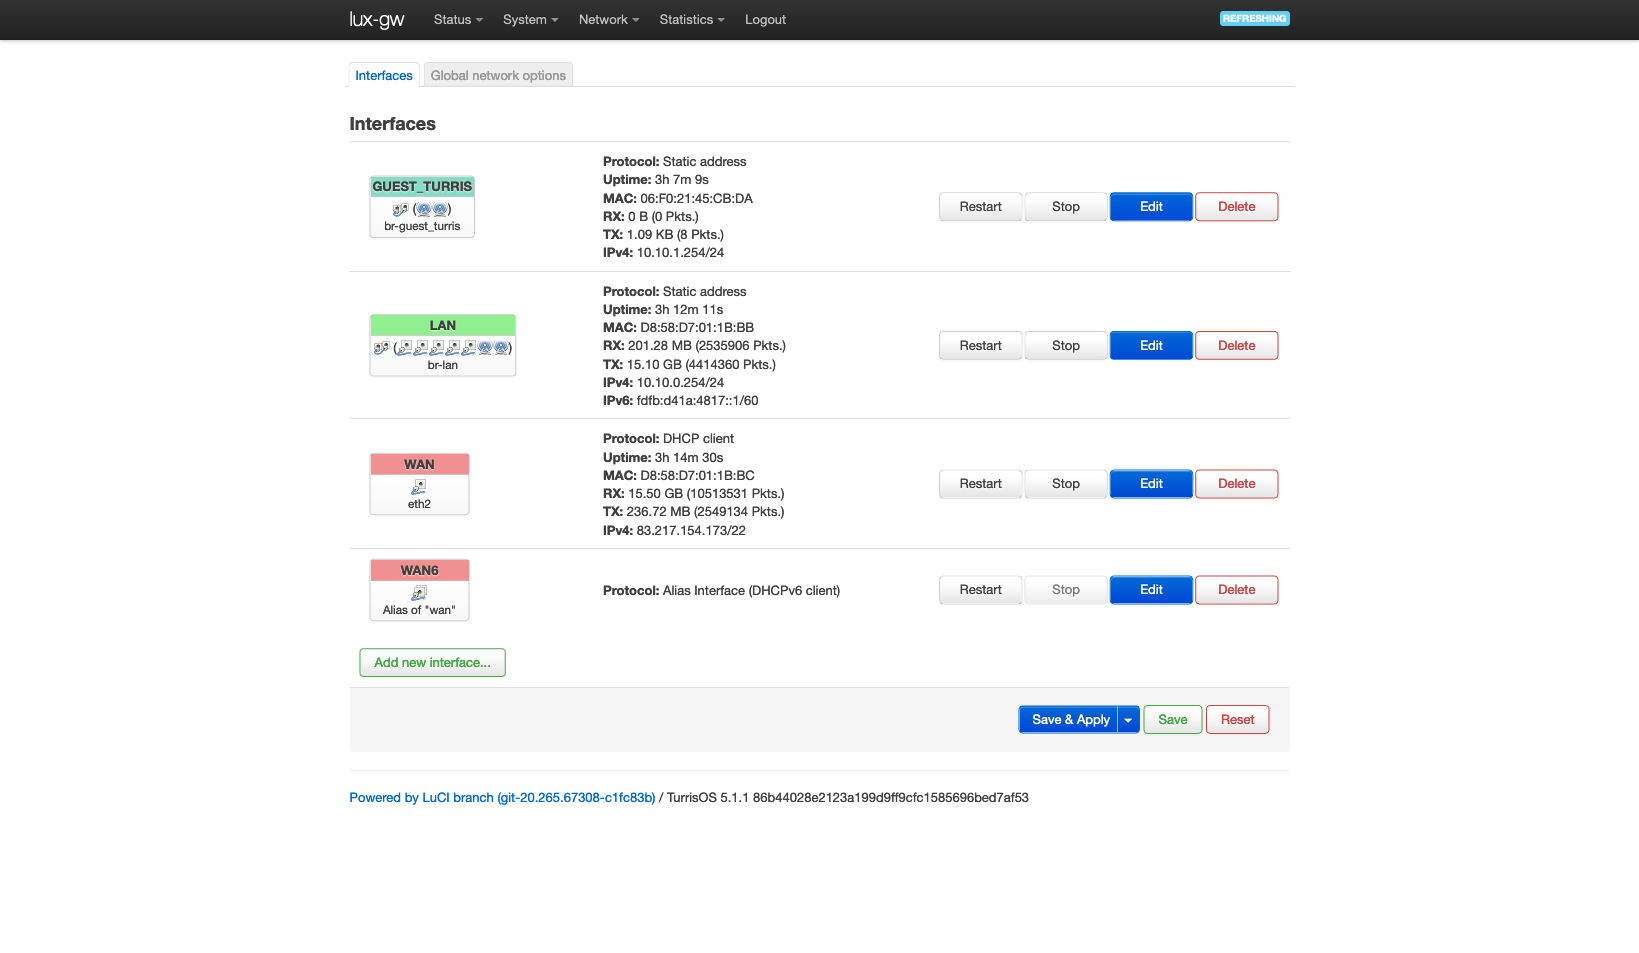Click the green Save button
Viewport: 1639px width, 953px height.
pos(1173,720)
